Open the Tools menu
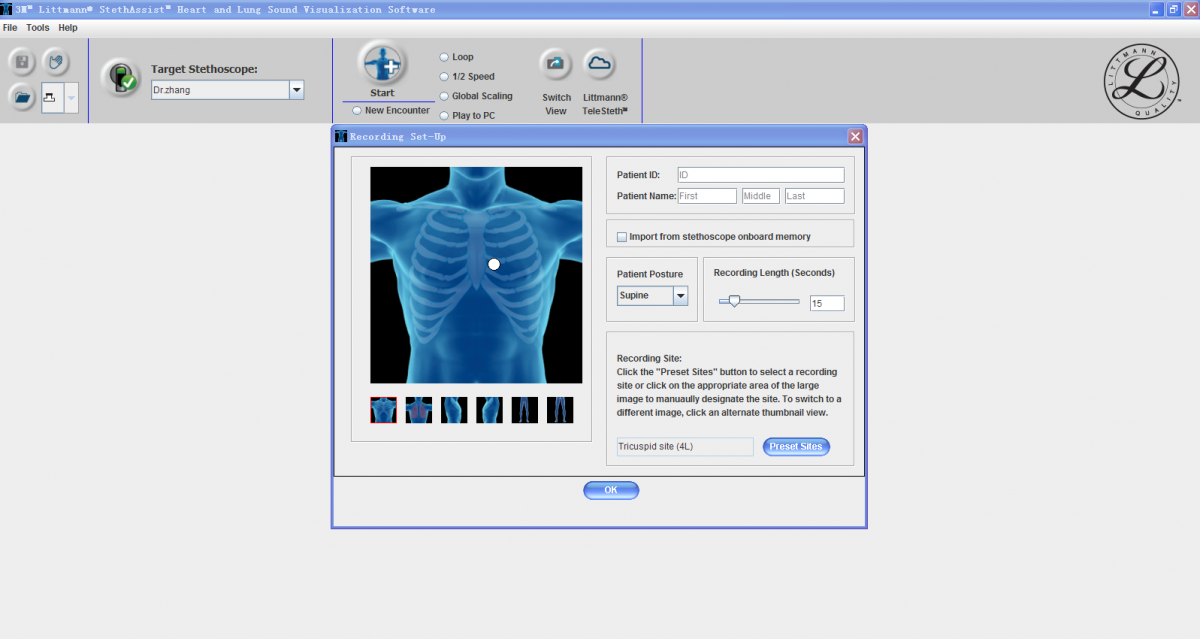1200x639 pixels. click(38, 28)
